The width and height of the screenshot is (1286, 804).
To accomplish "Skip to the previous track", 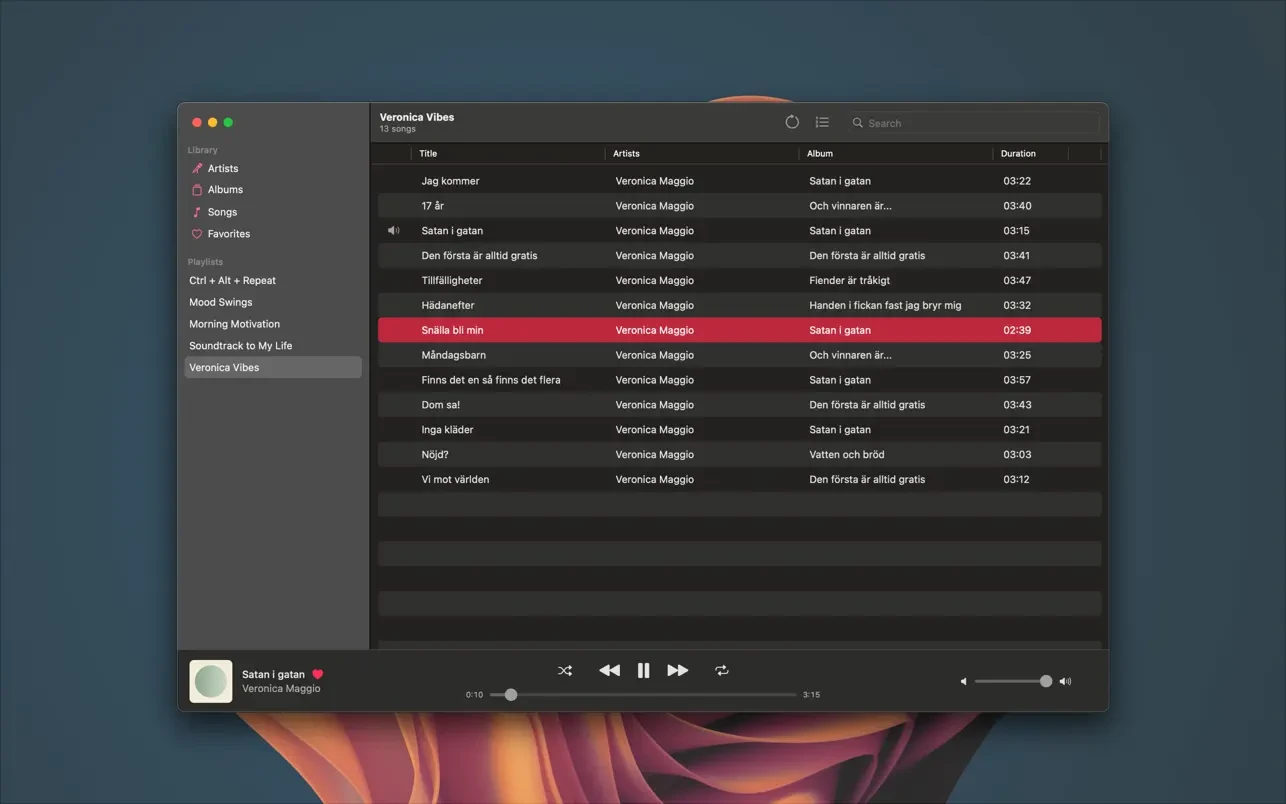I will coord(609,671).
